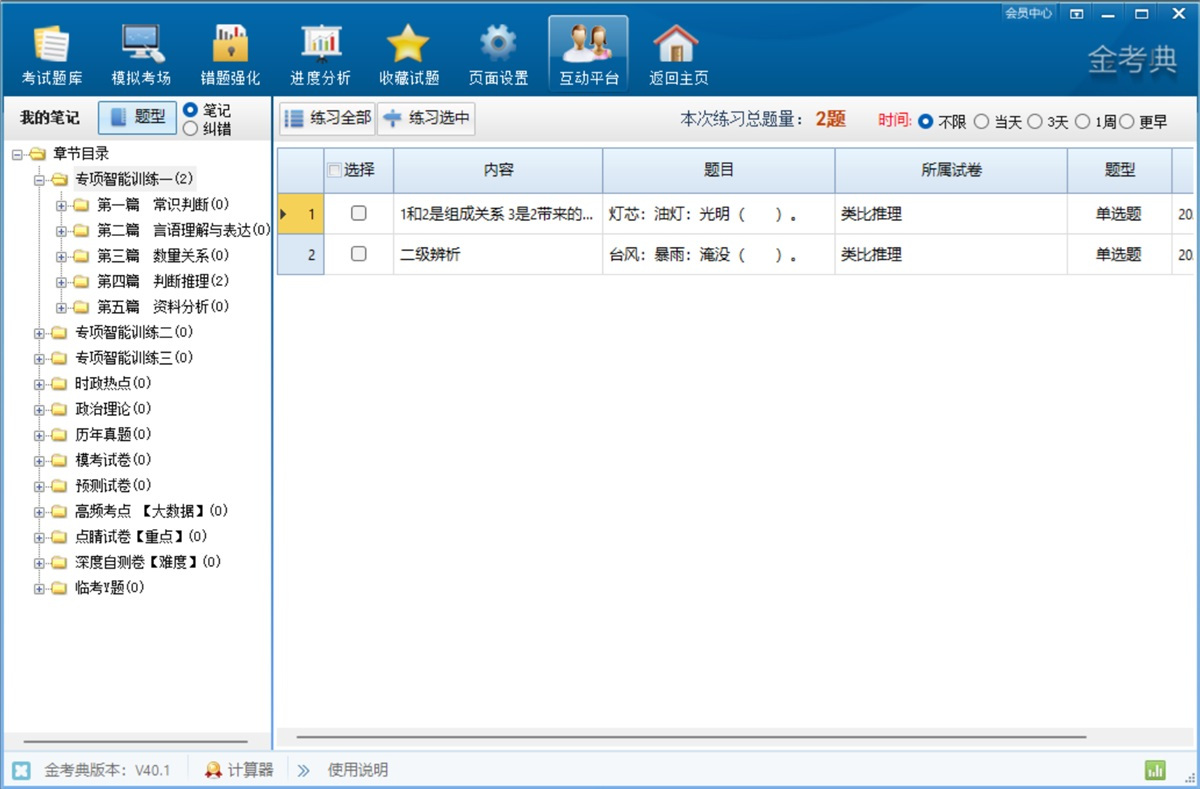Select the 纠错 radio button
This screenshot has width=1200, height=789.
point(190,128)
